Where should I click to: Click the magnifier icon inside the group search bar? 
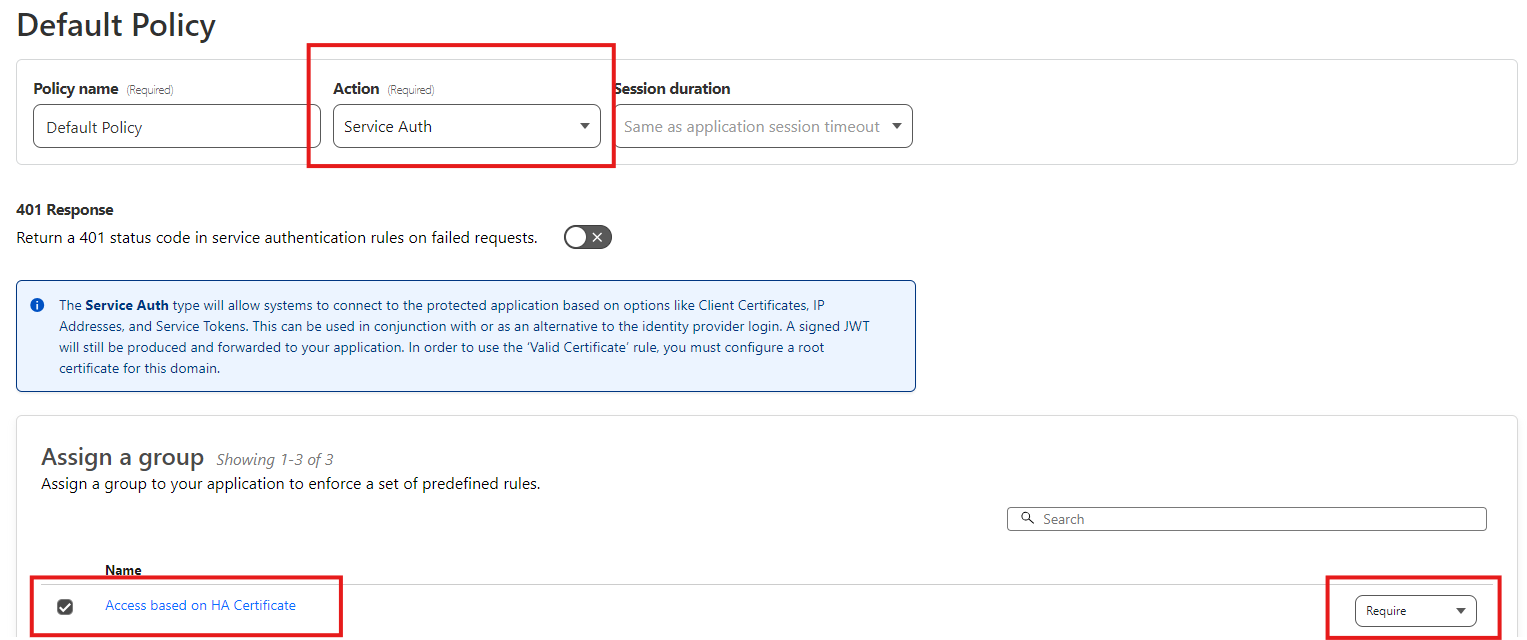point(1028,518)
